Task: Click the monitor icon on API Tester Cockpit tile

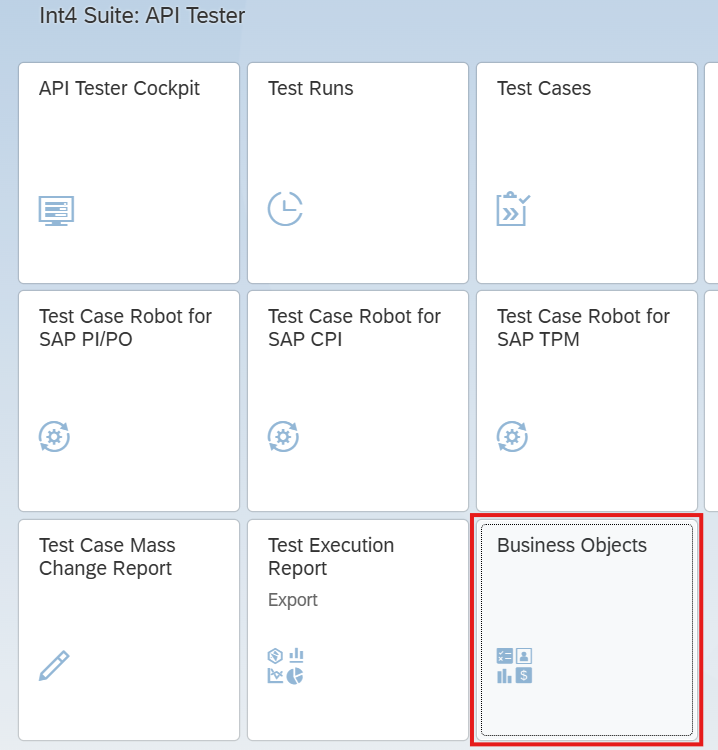Action: coord(56,210)
